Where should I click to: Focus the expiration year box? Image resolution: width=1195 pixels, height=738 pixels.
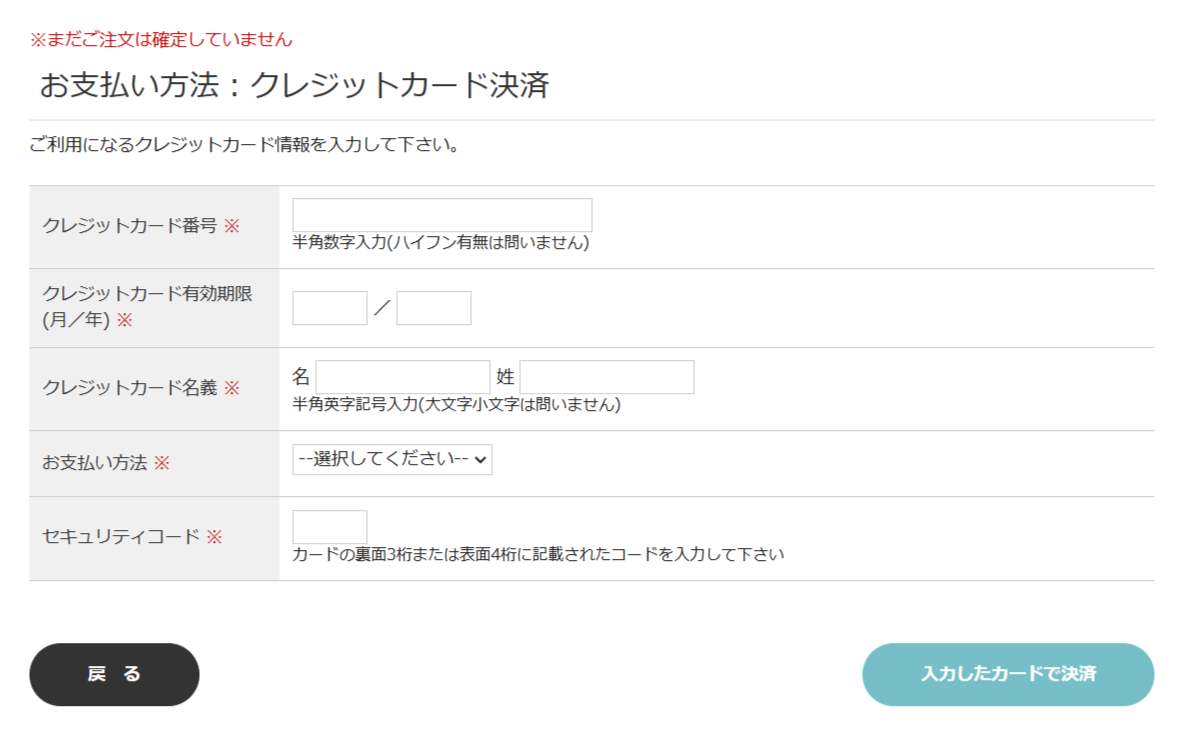pyautogui.click(x=433, y=308)
